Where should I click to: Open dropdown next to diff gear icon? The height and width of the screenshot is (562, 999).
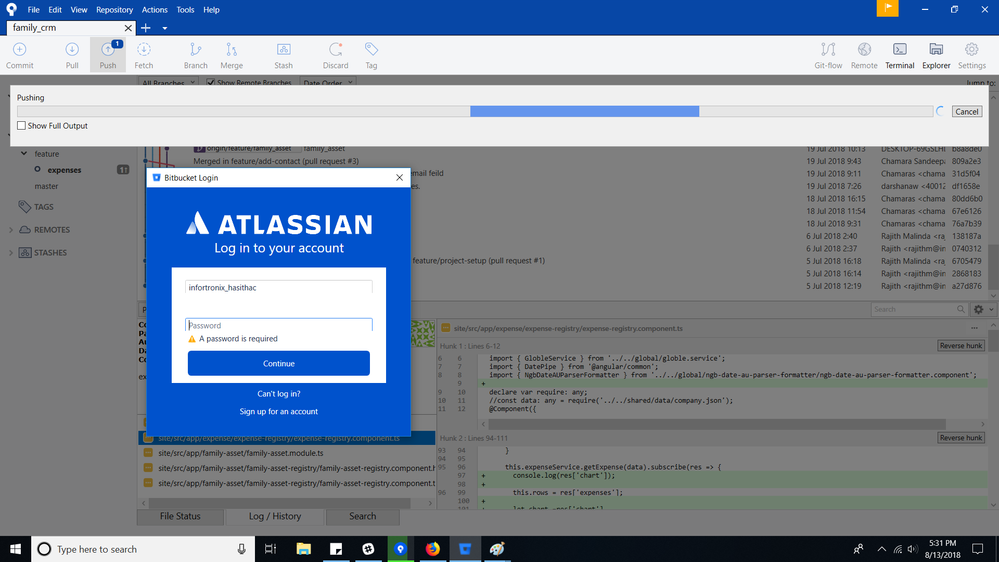point(991,309)
